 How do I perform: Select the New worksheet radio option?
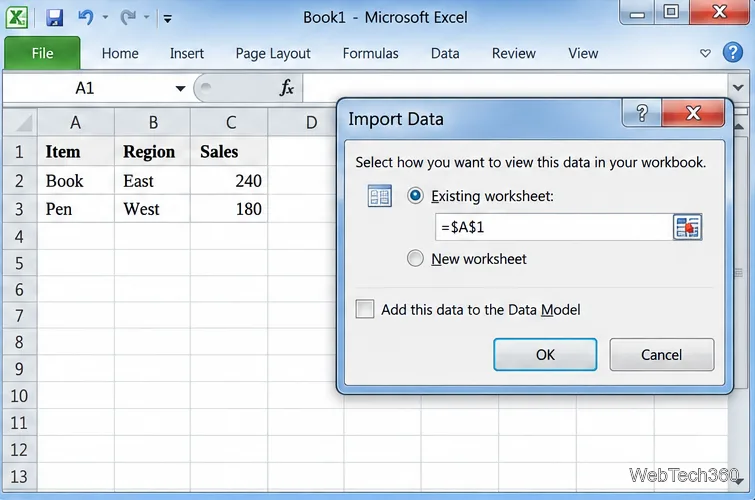(x=415, y=258)
